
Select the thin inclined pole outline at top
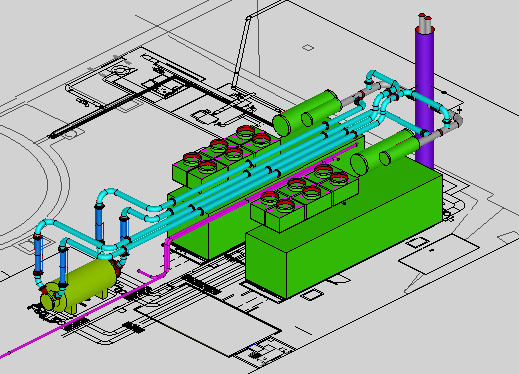[241, 53]
